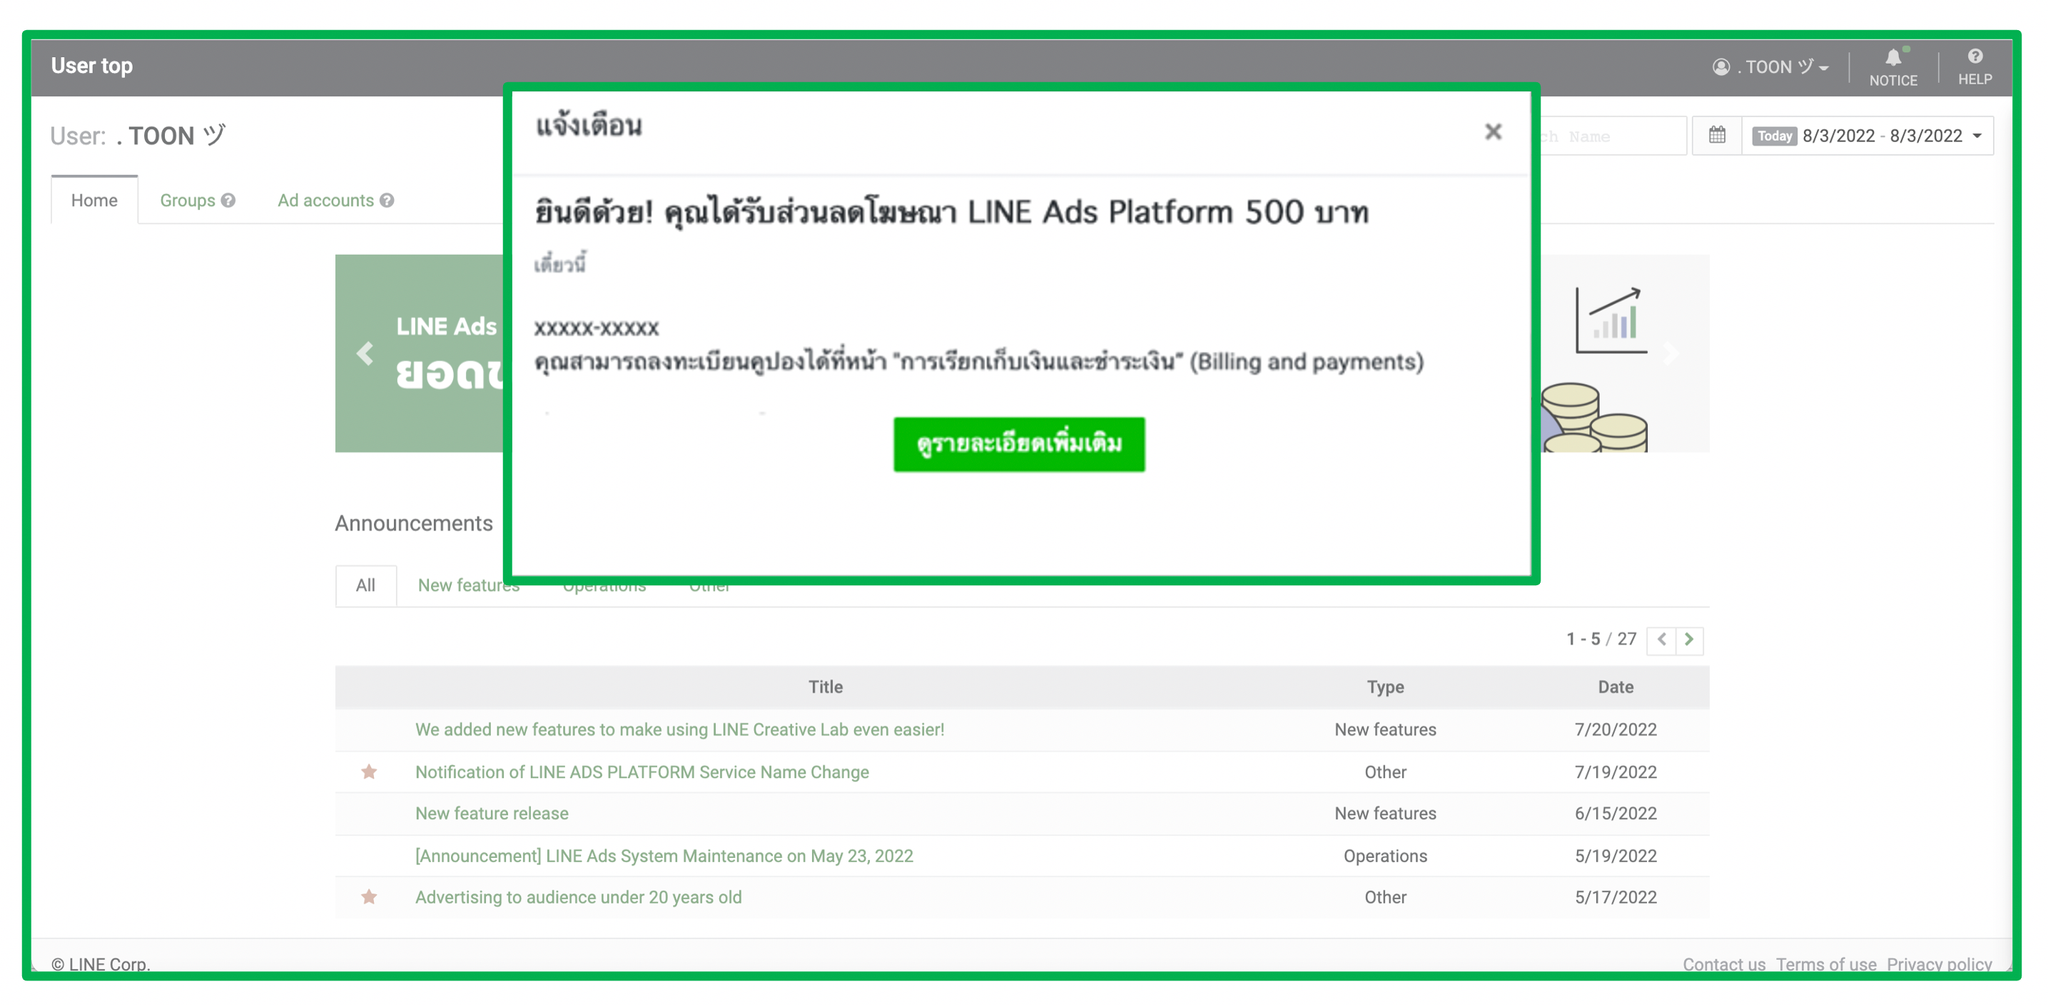Click the help icon beside Groups tab
The image size is (2048, 1005).
[x=228, y=201]
